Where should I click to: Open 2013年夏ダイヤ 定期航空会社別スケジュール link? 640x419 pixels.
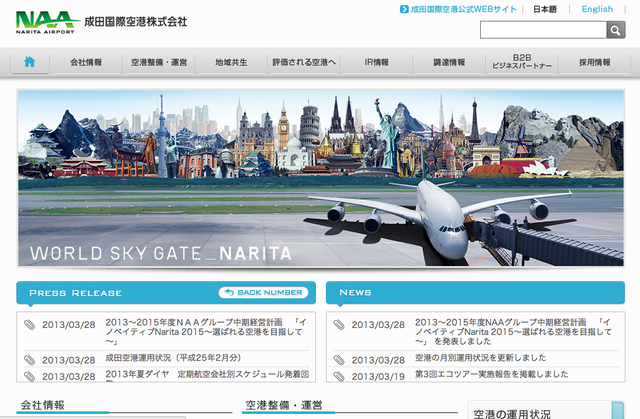click(207, 374)
